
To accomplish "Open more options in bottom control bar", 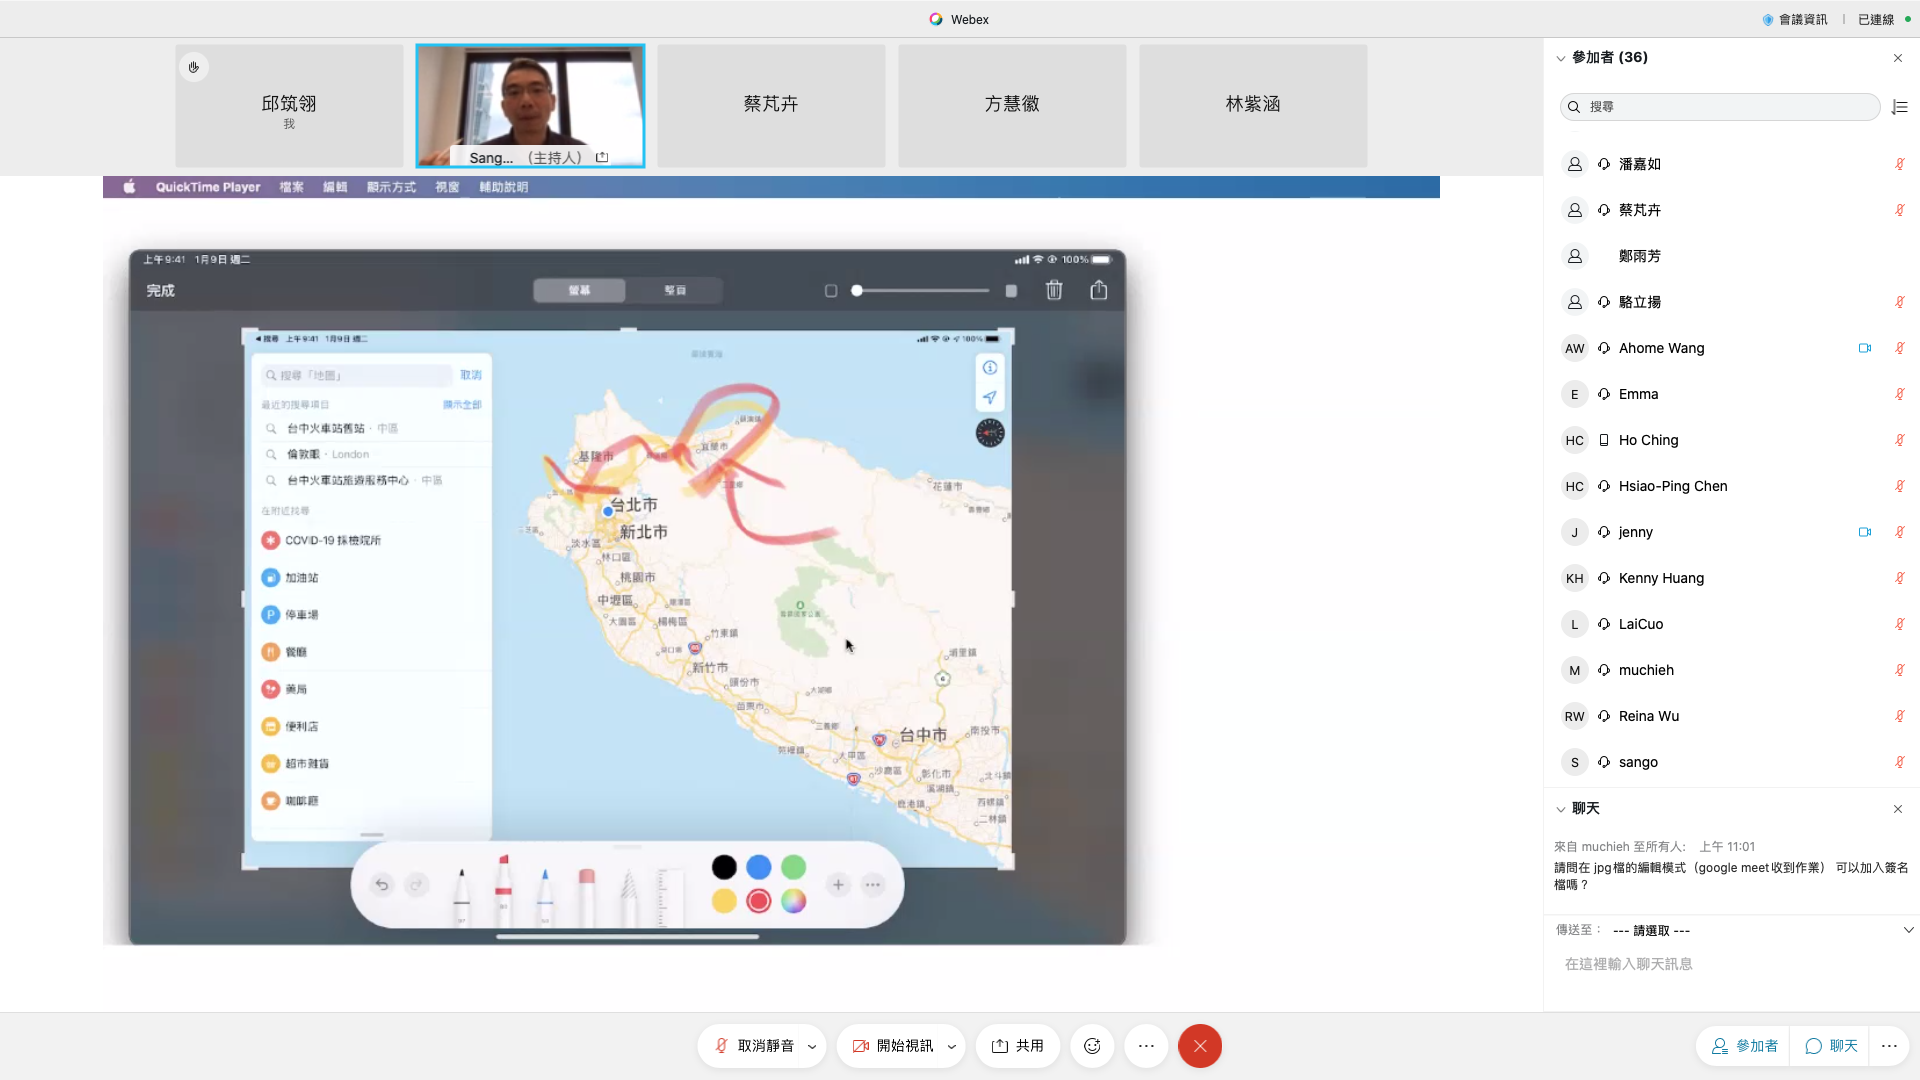I will click(1146, 1046).
